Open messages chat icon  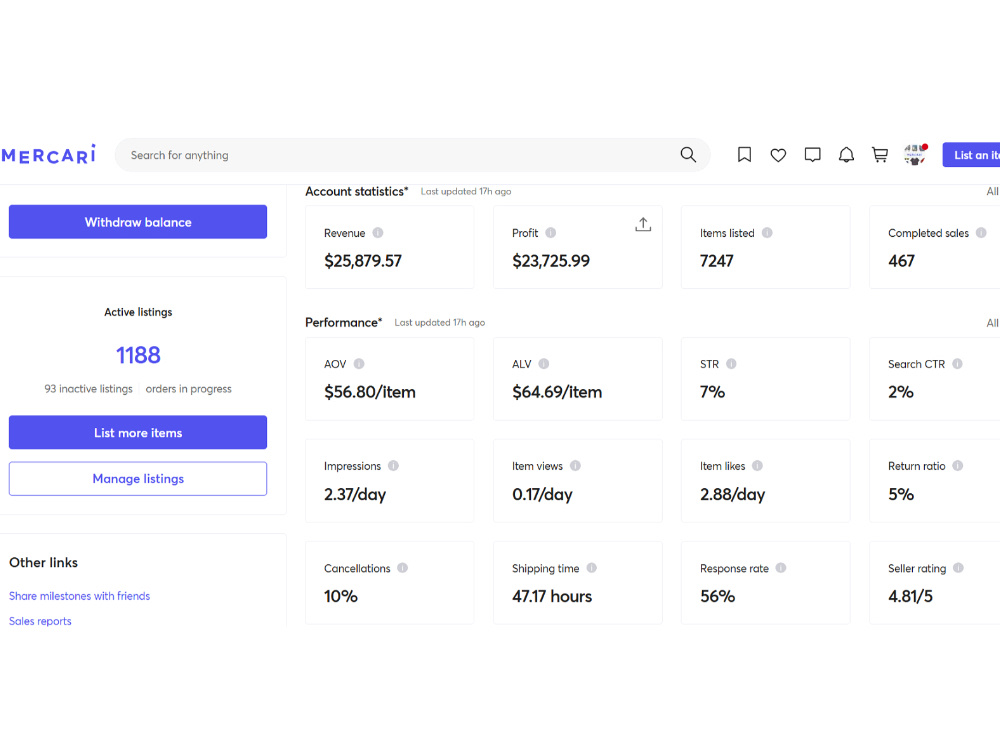tap(812, 155)
